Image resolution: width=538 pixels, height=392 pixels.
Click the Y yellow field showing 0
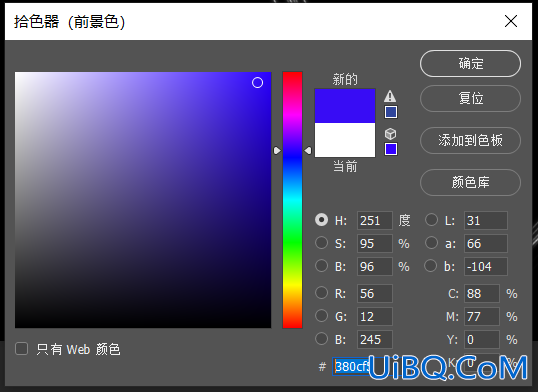[482, 339]
